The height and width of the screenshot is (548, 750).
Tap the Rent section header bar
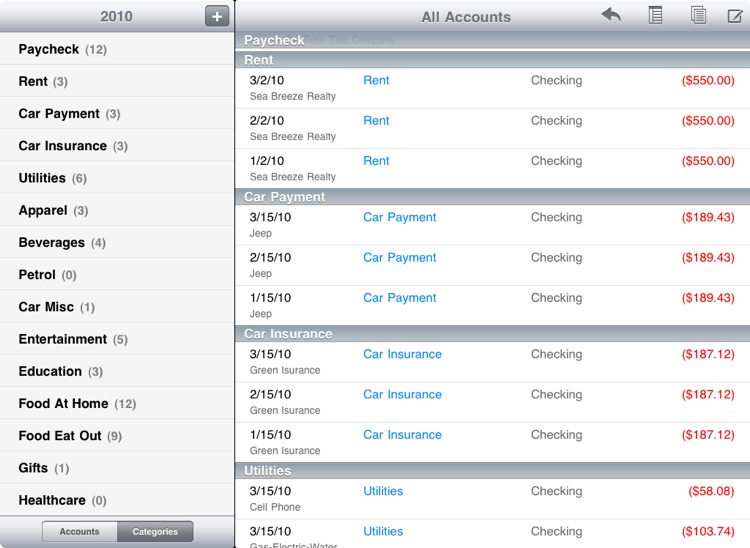(x=493, y=60)
